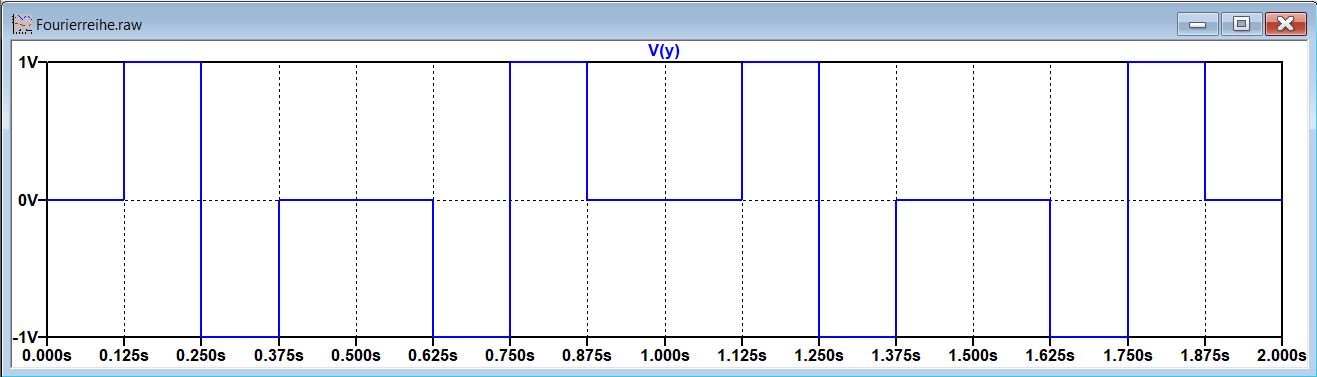Viewport: 1317px width, 377px height.
Task: Click the 1.875s time axis label
Action: [x=1205, y=356]
